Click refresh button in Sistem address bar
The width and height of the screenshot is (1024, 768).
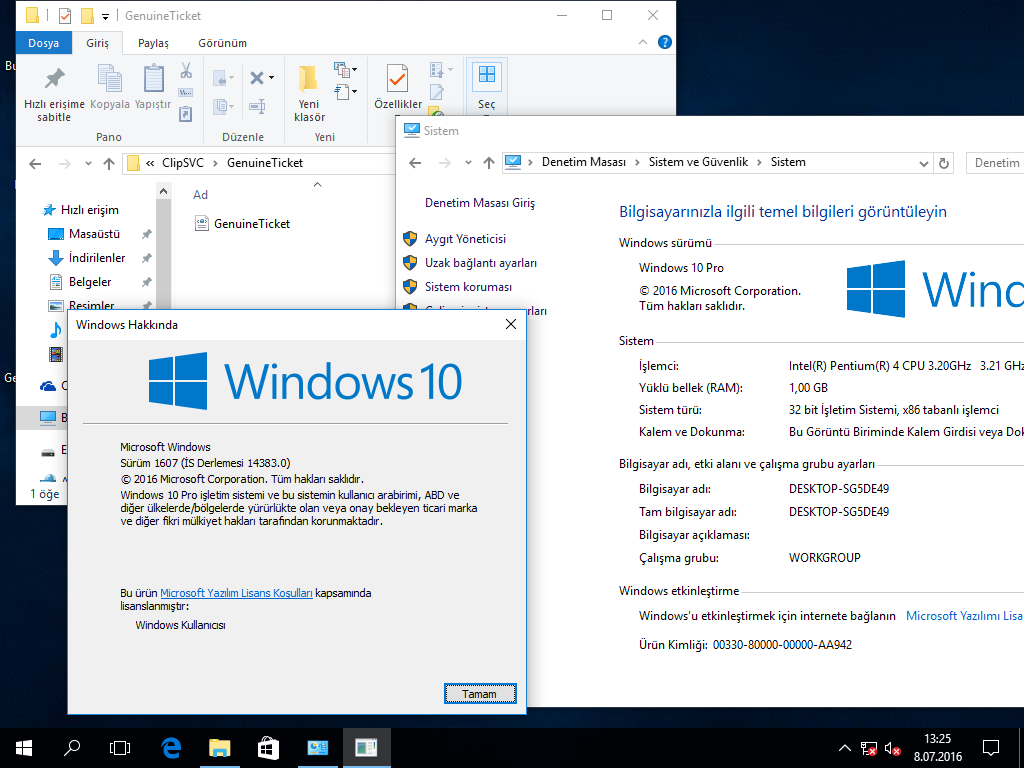coord(944,163)
